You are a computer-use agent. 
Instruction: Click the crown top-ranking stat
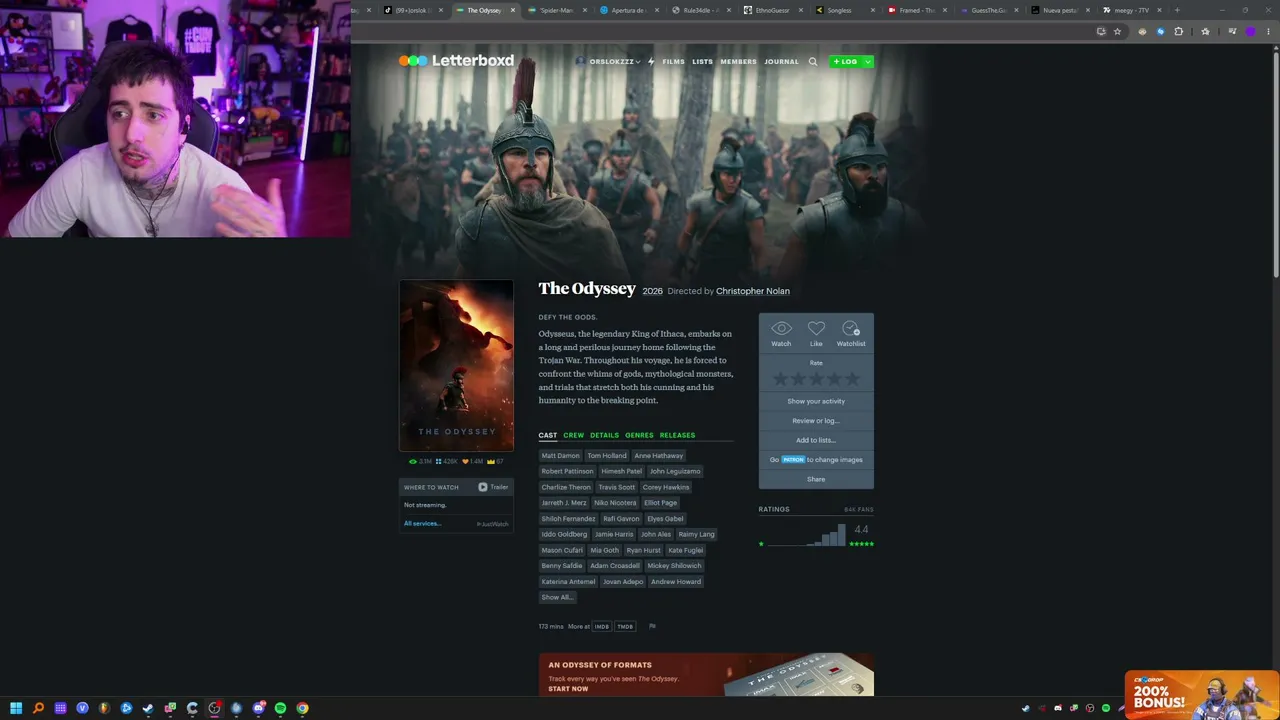pyautogui.click(x=494, y=461)
